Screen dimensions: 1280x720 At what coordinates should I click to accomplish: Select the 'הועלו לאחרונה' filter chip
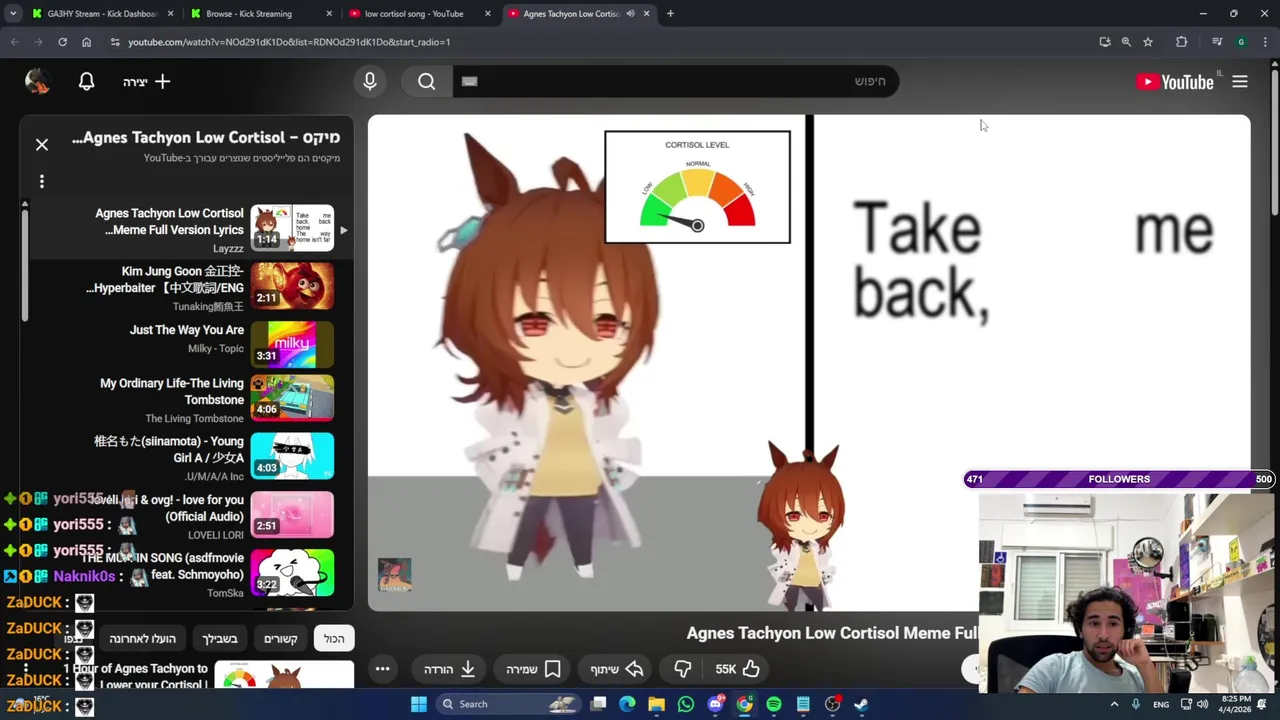click(142, 638)
